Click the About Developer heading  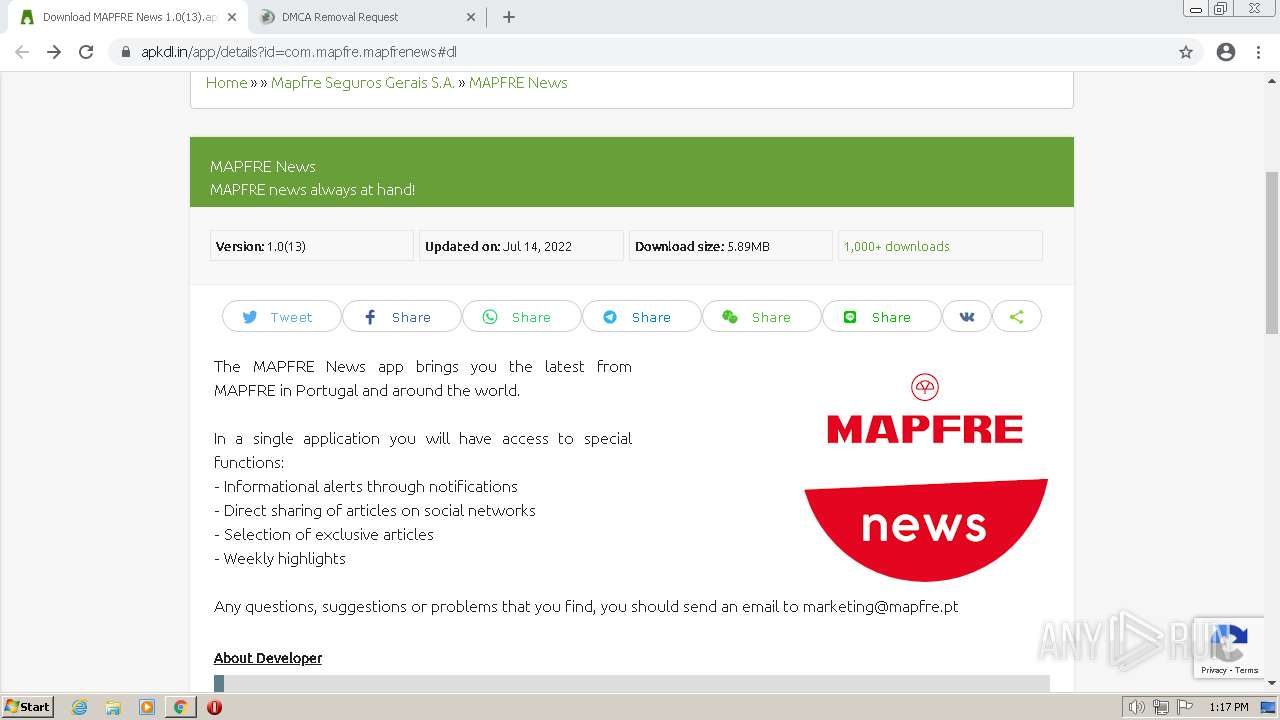coord(268,658)
